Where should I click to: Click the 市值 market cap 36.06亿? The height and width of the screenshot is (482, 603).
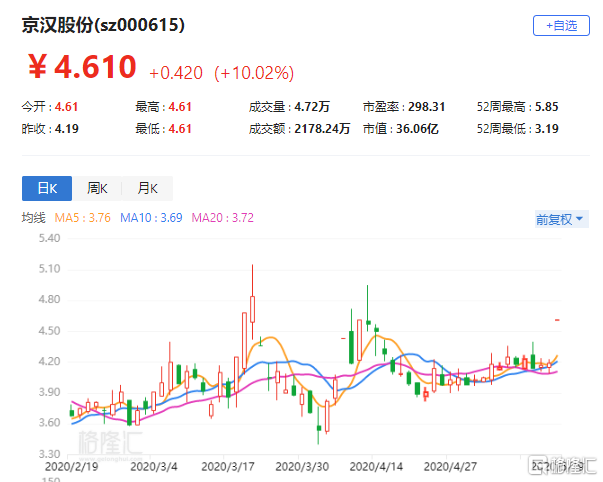point(417,128)
